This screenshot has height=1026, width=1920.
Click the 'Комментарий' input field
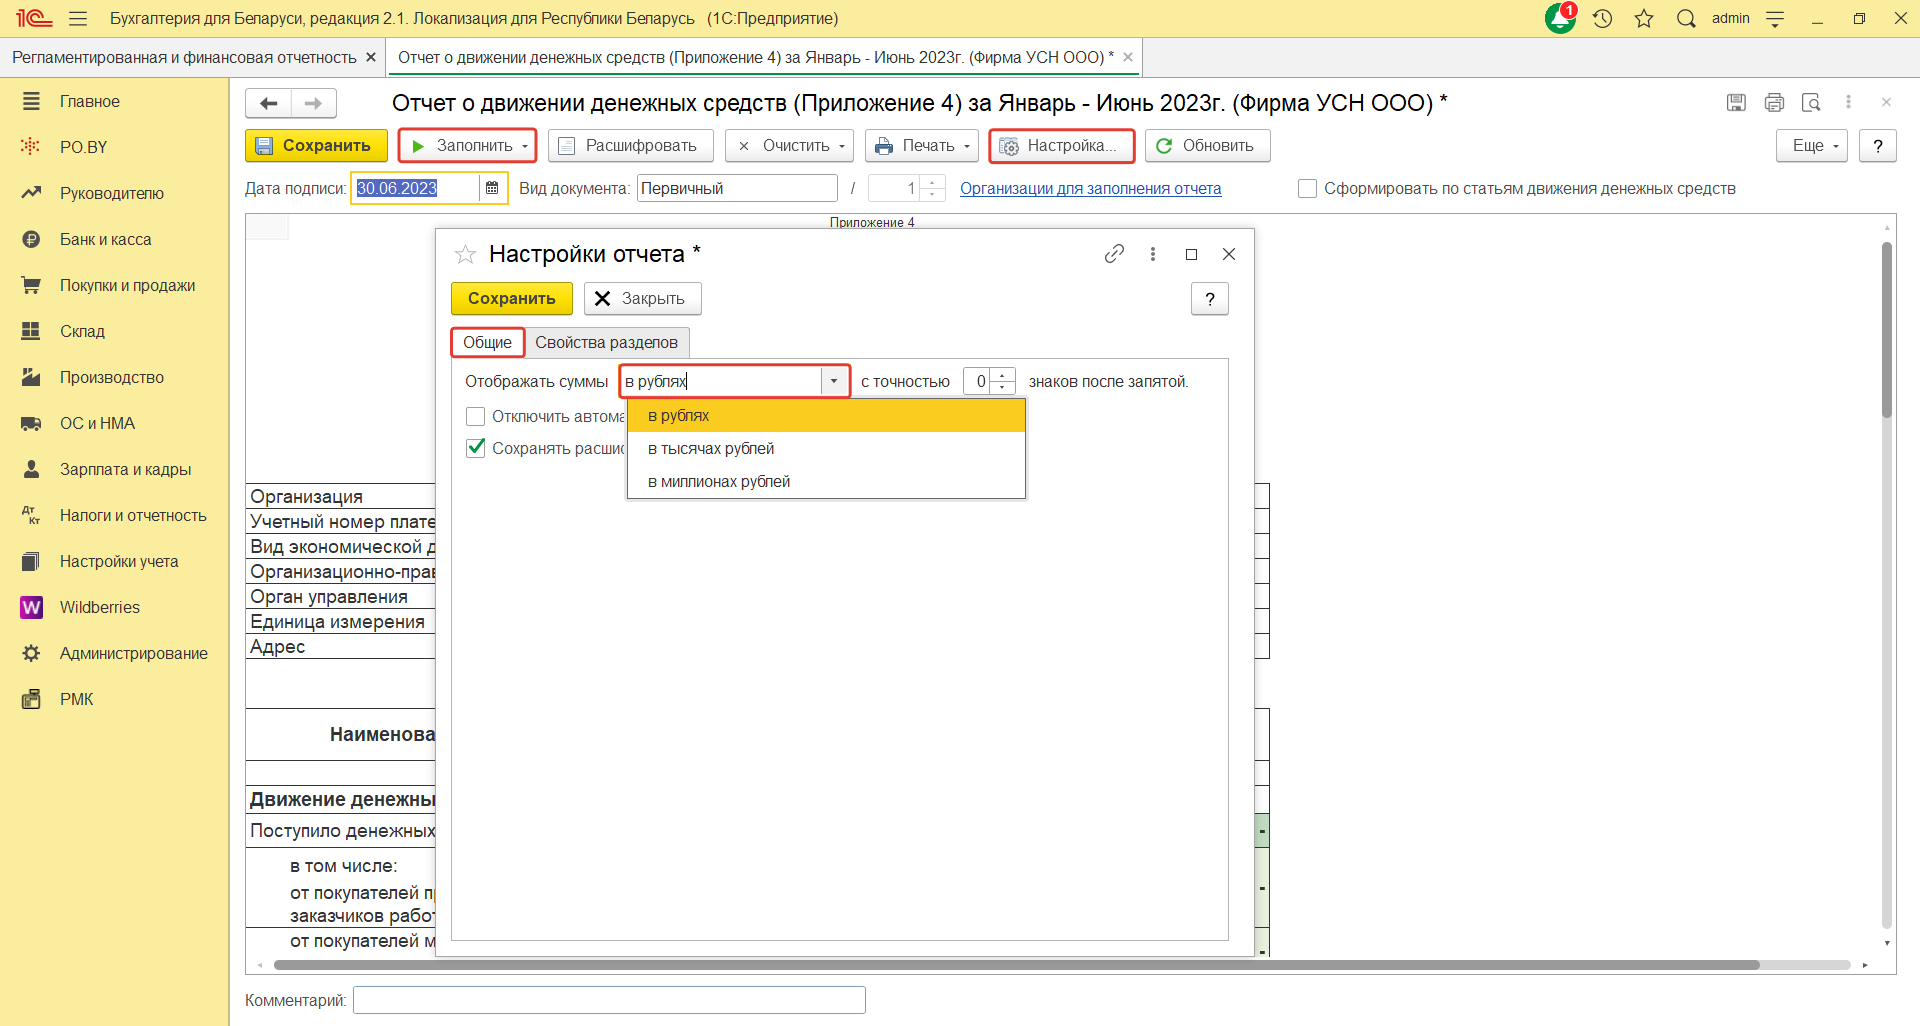609,1000
